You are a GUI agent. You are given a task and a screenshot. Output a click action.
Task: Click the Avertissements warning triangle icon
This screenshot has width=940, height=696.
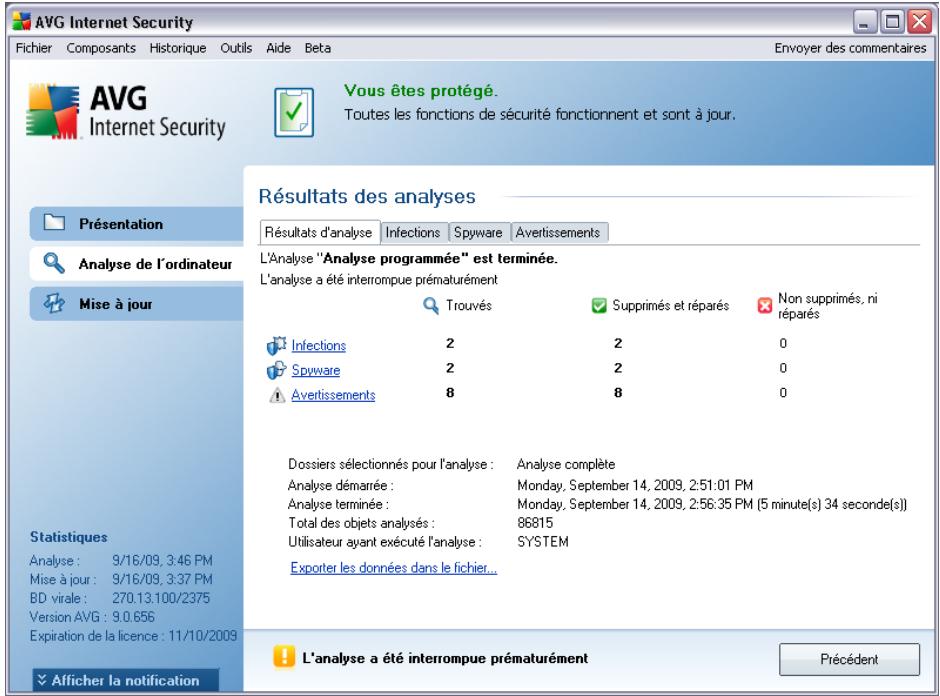pyautogui.click(x=277, y=396)
